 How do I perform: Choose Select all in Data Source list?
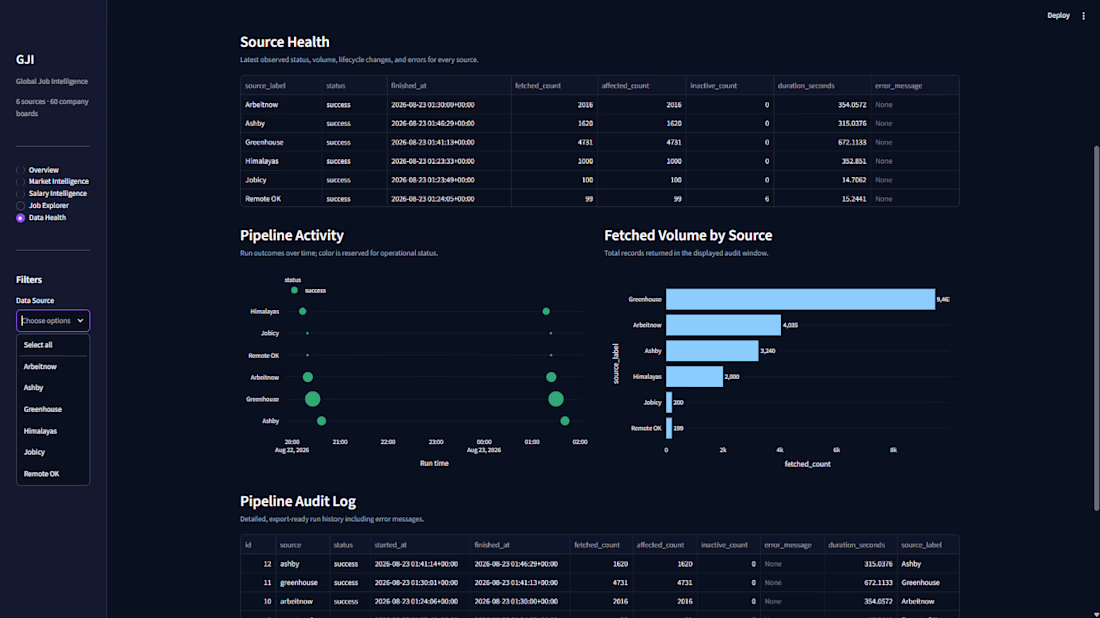53,345
